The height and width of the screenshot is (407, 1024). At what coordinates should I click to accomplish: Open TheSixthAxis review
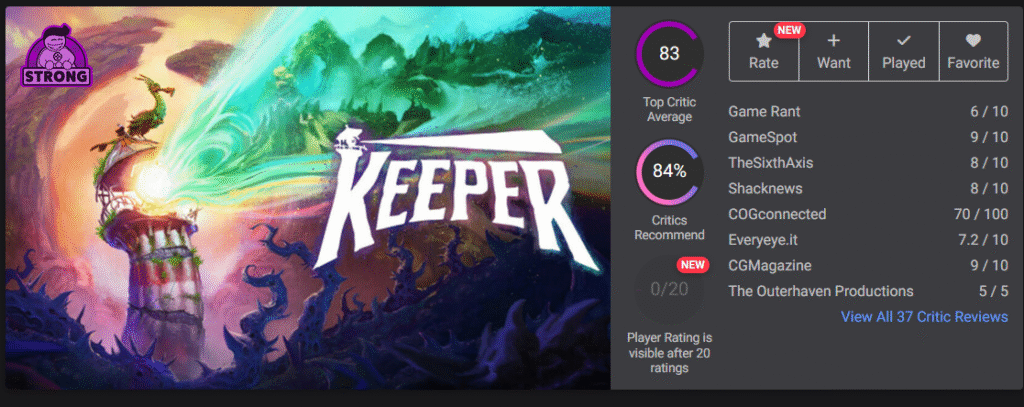[x=775, y=162]
